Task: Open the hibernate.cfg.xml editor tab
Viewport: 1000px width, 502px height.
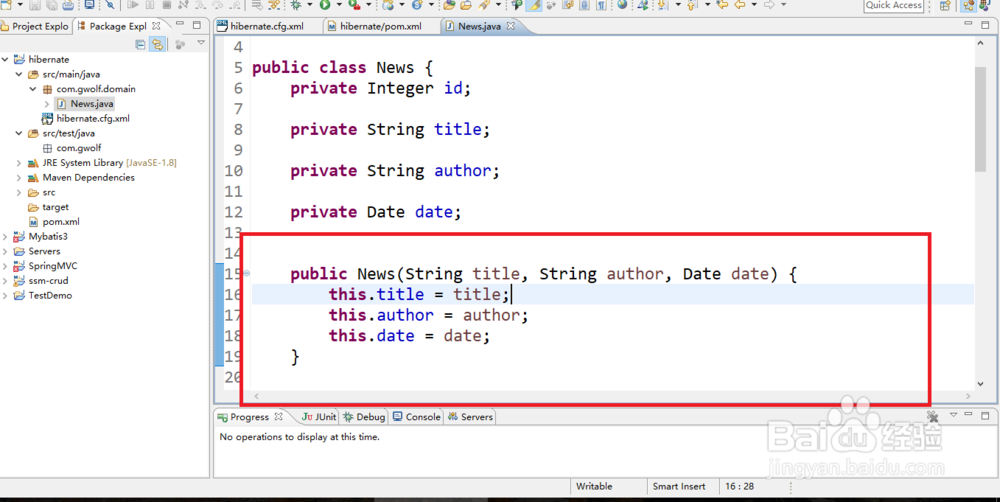Action: point(261,26)
